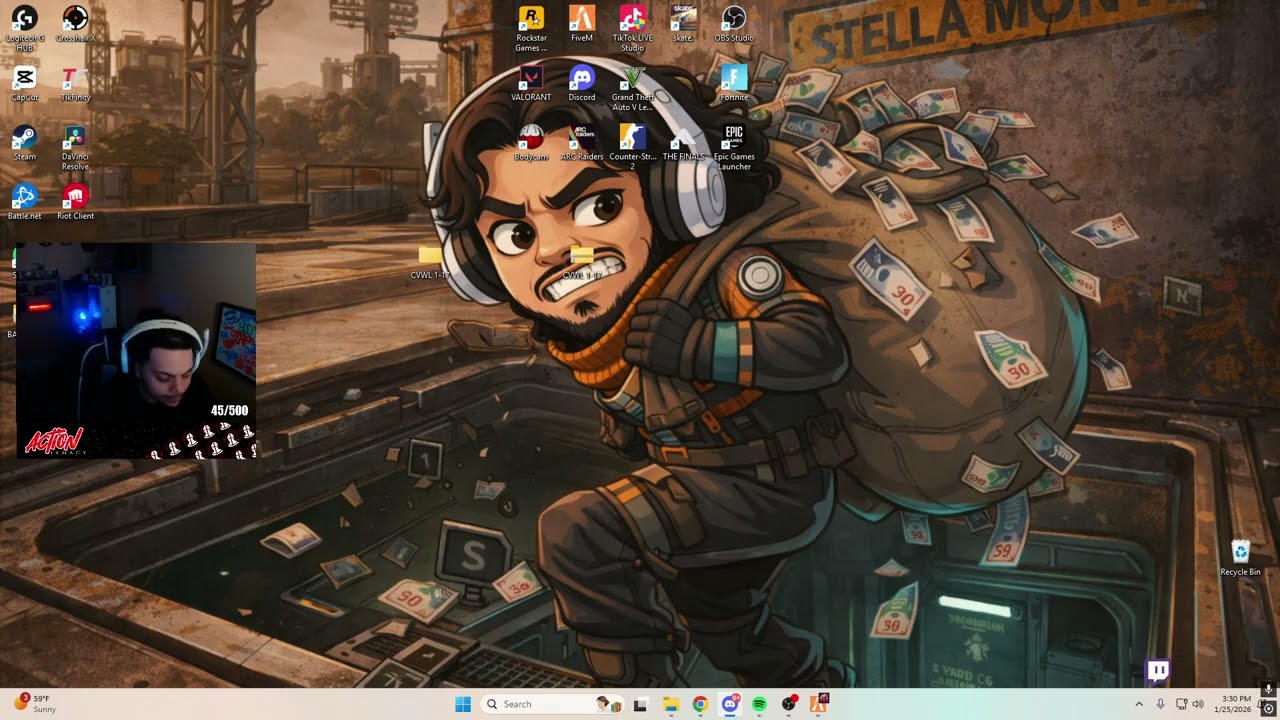Click the webcam overlay thumbnail

click(x=136, y=350)
